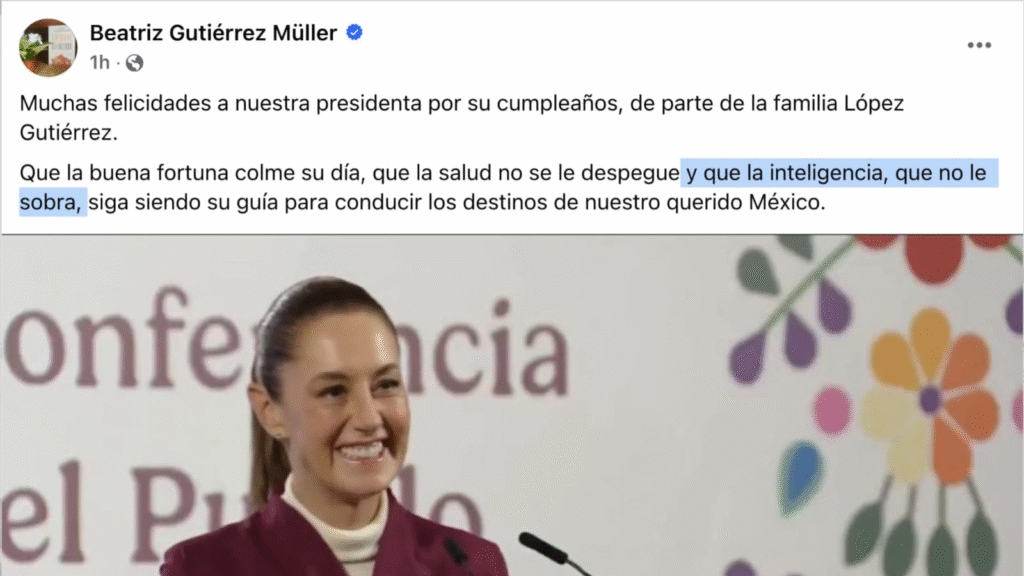Open the round profile picture avatar
This screenshot has width=1024, height=576.
[x=48, y=48]
